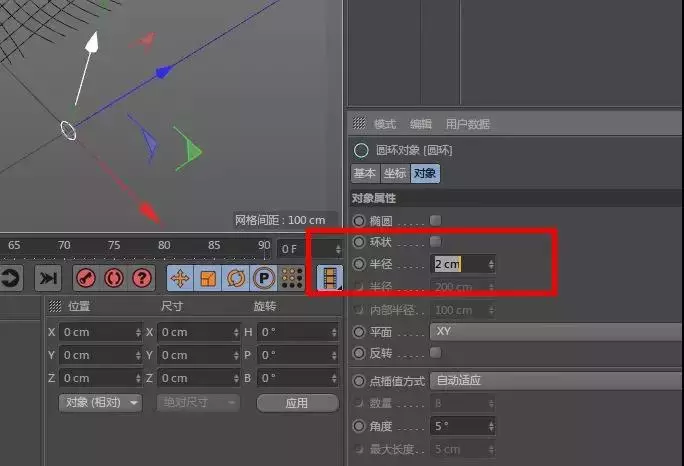This screenshot has height=466, width=684.
Task: Toggle the position (move) keyframe icon
Action: [x=180, y=278]
